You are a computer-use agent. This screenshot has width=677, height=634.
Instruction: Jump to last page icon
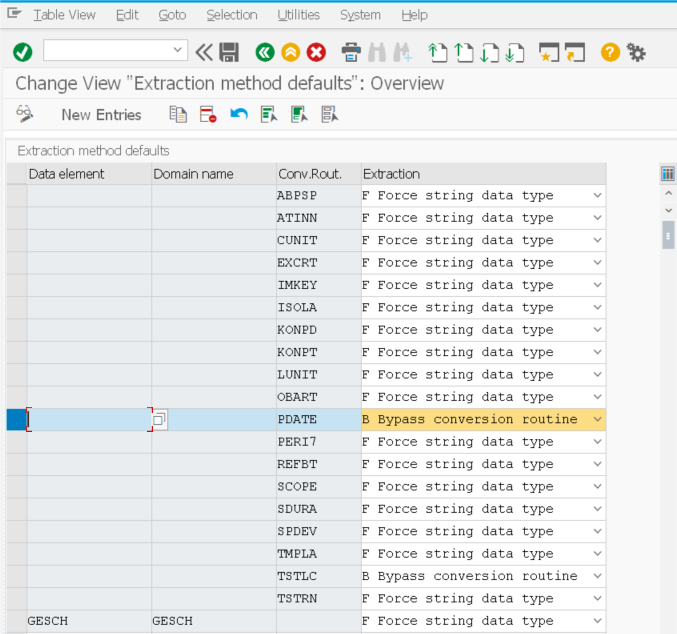point(515,53)
